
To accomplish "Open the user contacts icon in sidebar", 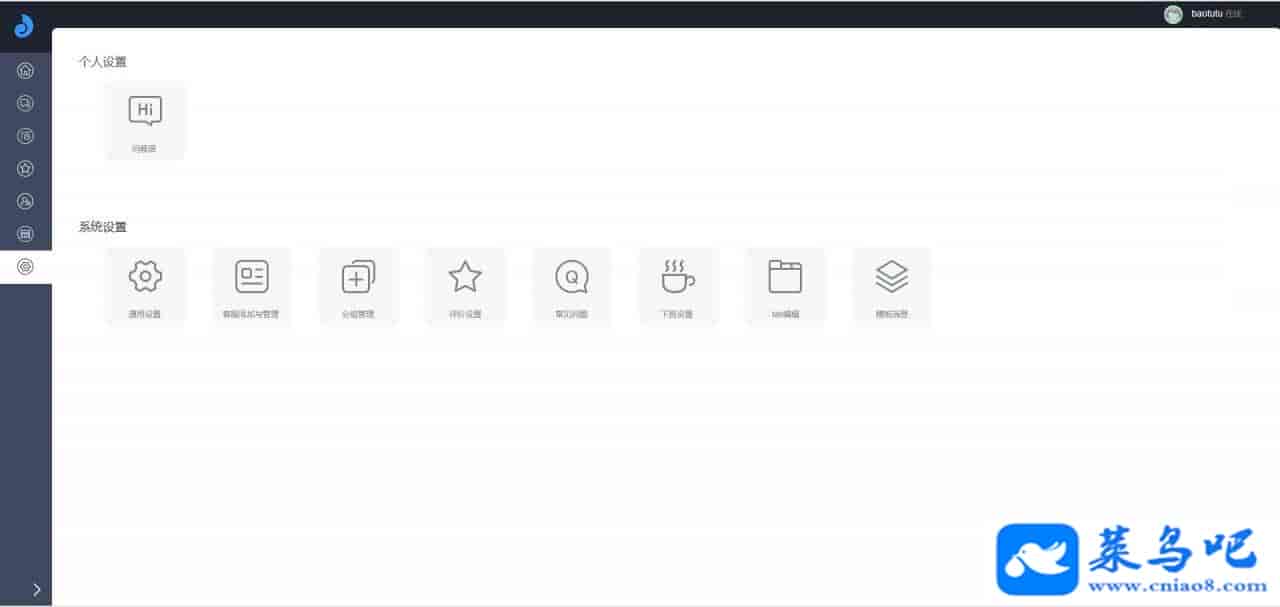I will [26, 201].
